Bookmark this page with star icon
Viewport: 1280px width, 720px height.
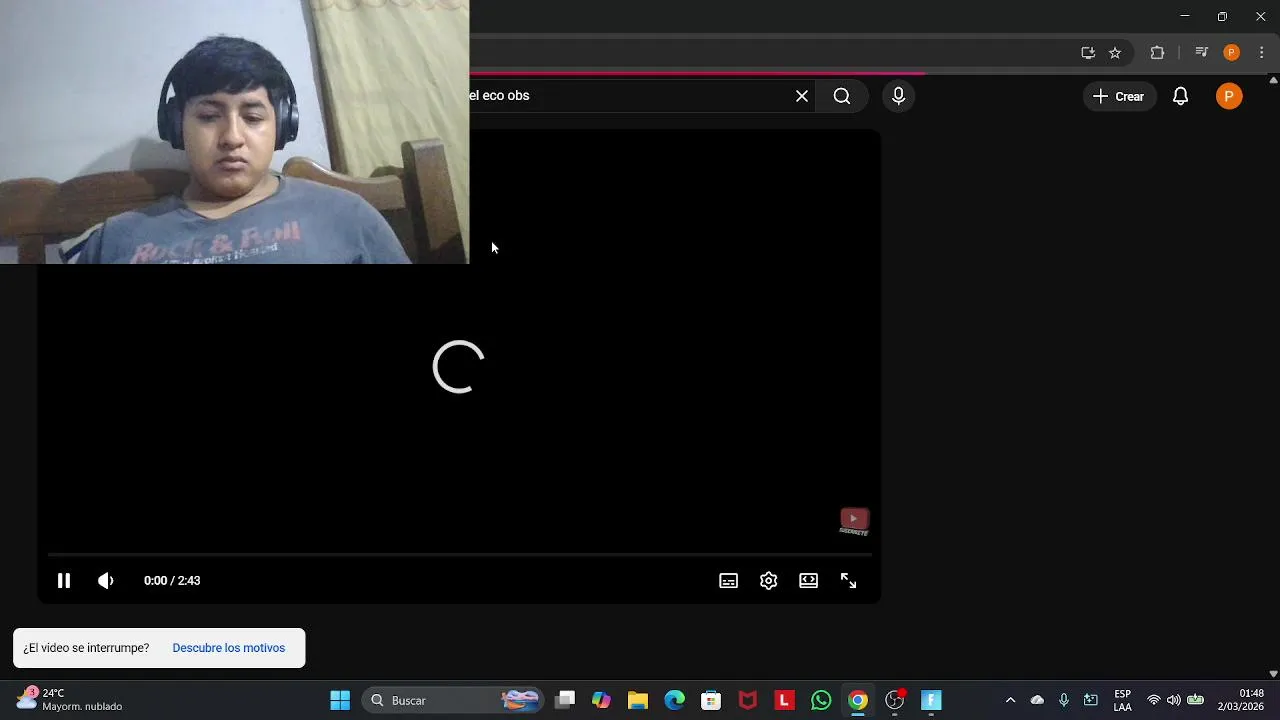click(1115, 53)
